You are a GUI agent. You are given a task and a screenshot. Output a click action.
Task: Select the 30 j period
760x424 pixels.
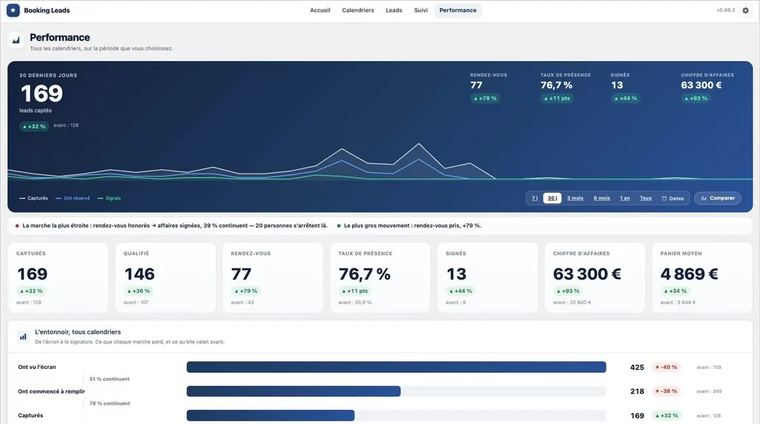click(x=552, y=198)
